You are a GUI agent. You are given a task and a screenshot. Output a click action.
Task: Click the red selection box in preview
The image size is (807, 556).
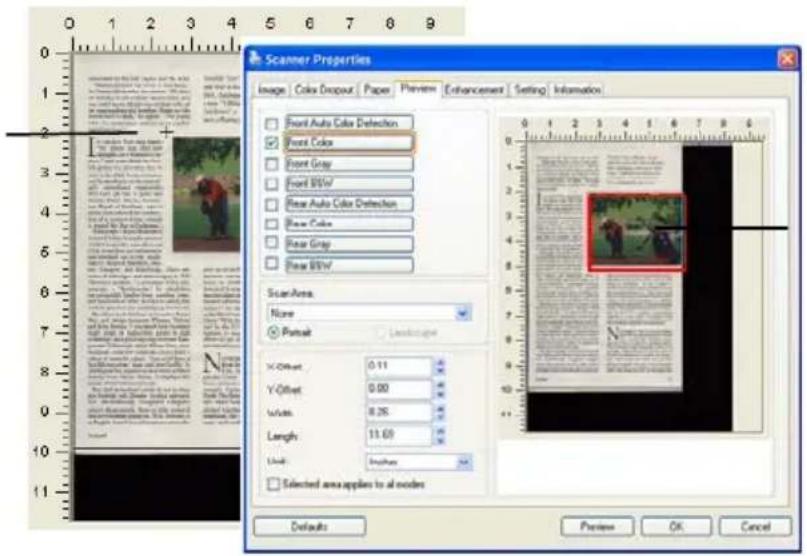click(636, 232)
